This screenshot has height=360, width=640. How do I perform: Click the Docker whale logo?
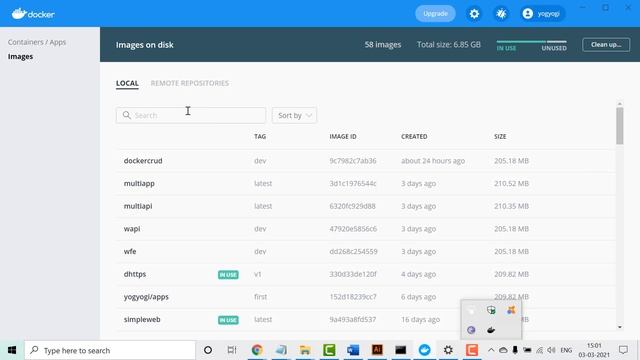33,14
